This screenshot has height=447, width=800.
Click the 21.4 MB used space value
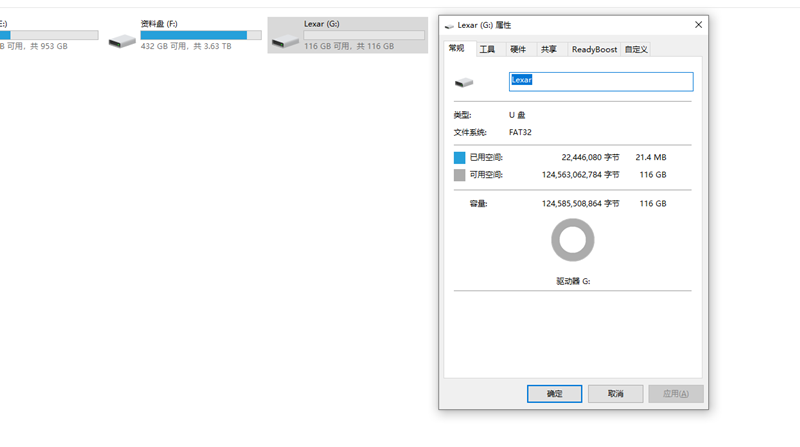click(651, 157)
